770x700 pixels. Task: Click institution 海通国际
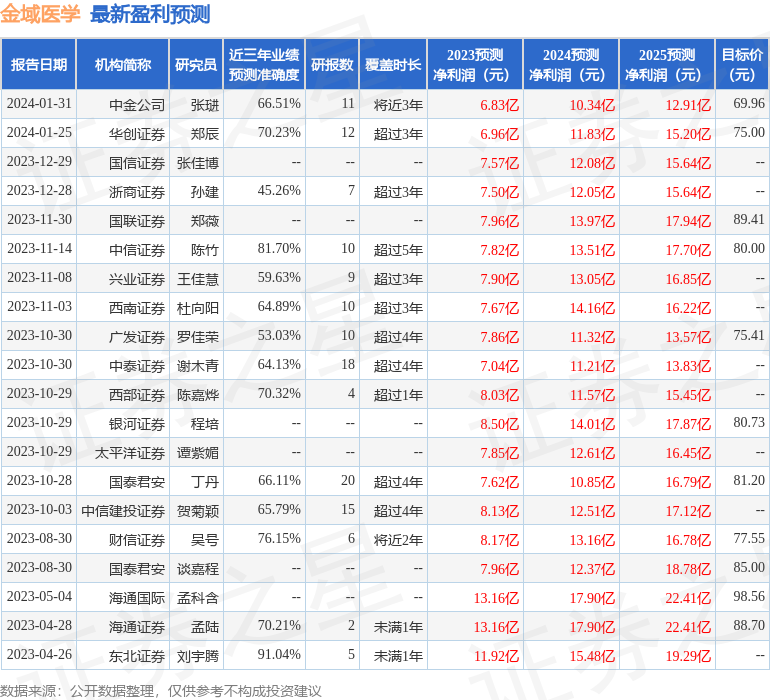(x=137, y=597)
